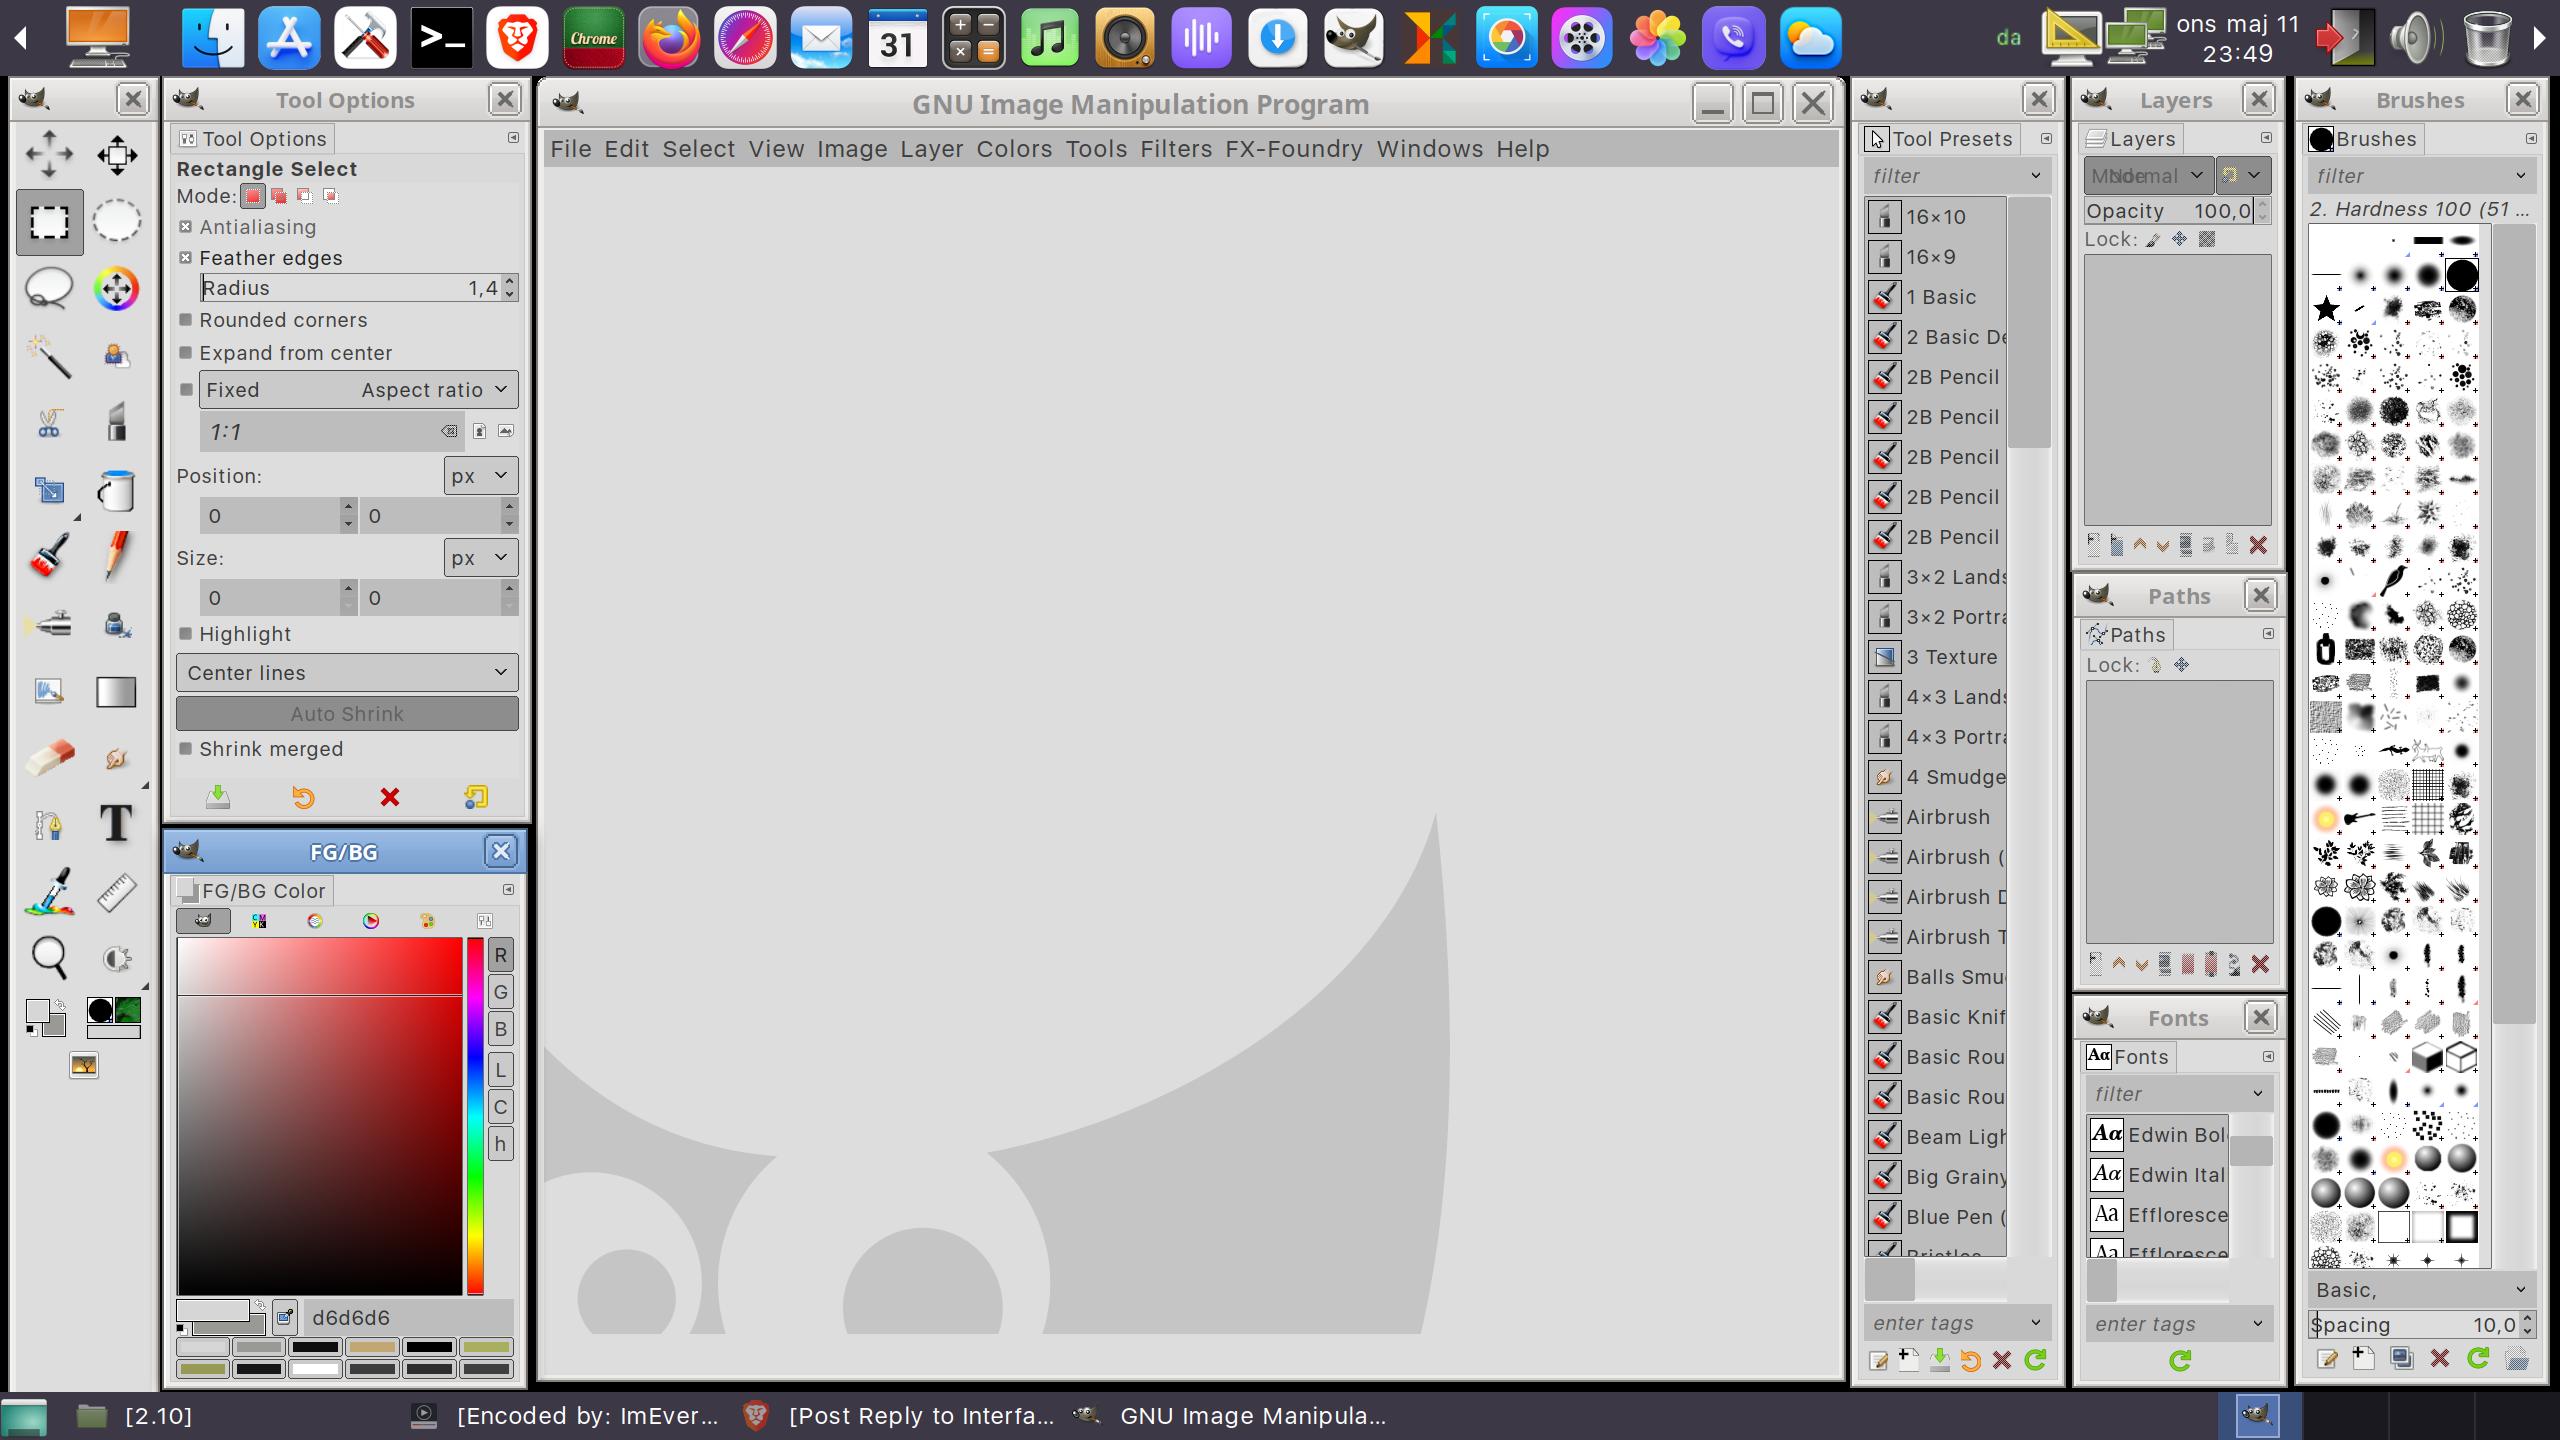Image resolution: width=2560 pixels, height=1440 pixels.
Task: Select the Ellipse Select tool
Action: tap(116, 221)
